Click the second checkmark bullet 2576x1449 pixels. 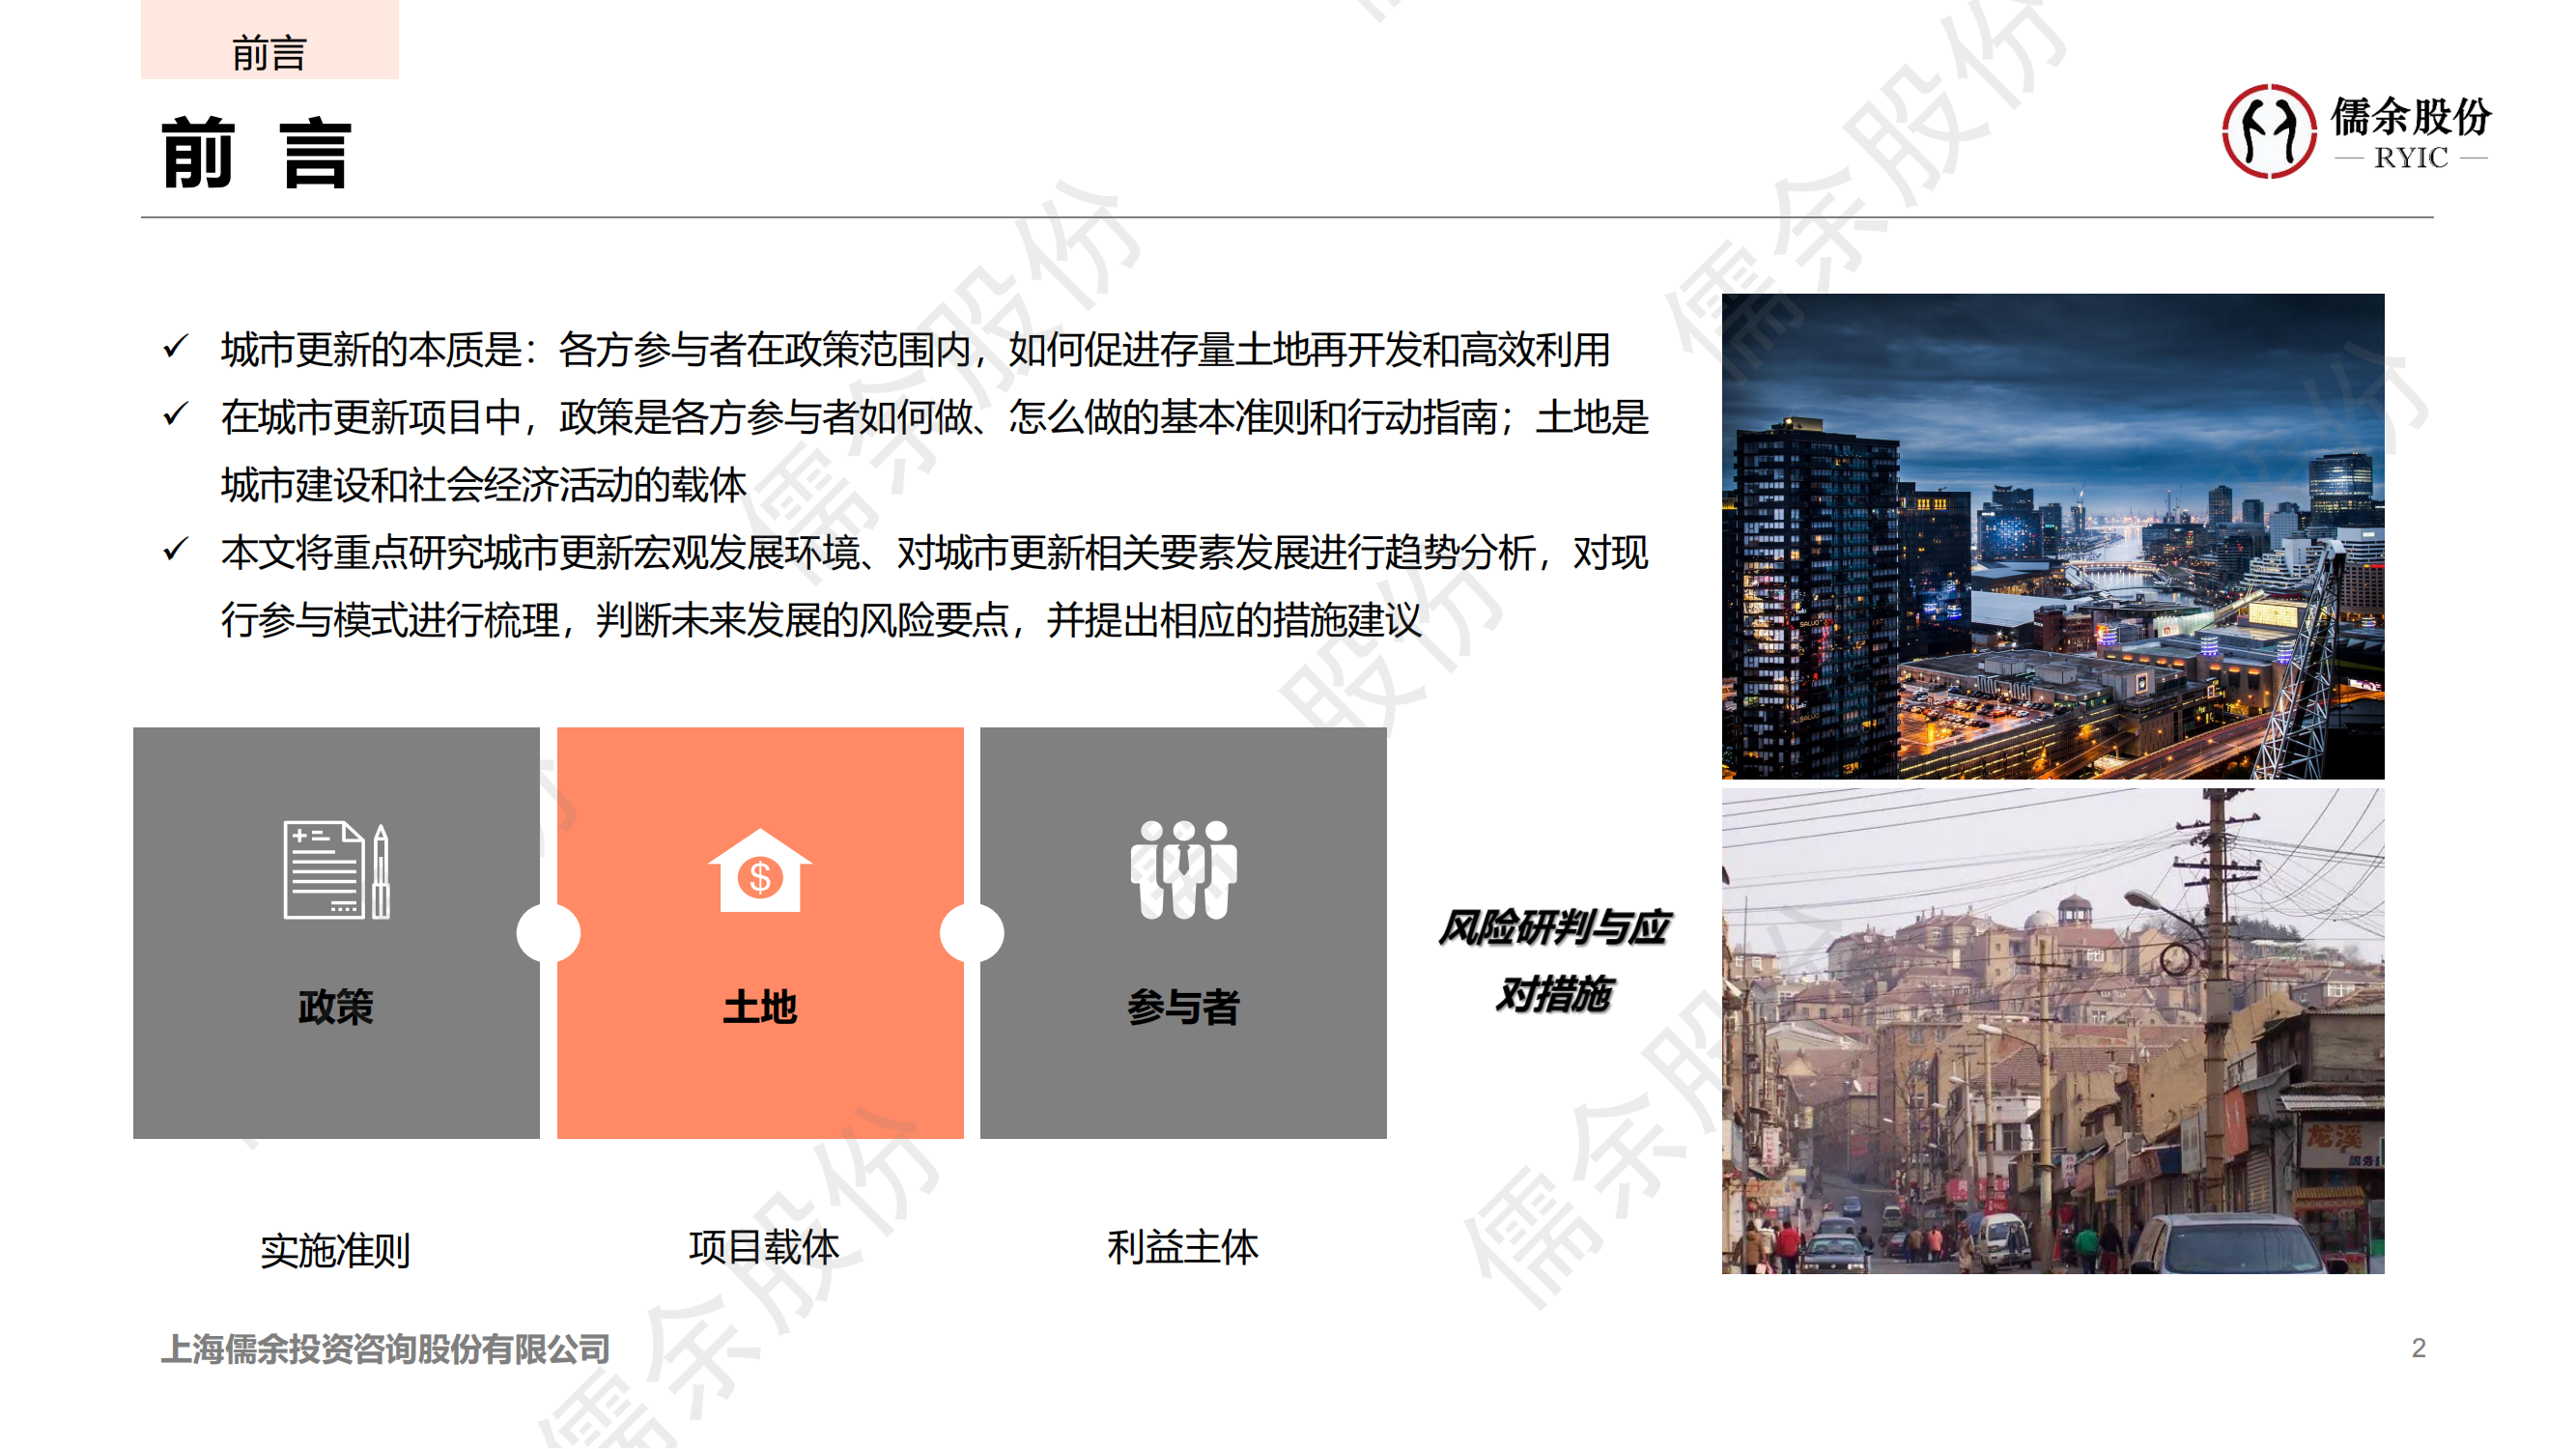click(176, 414)
